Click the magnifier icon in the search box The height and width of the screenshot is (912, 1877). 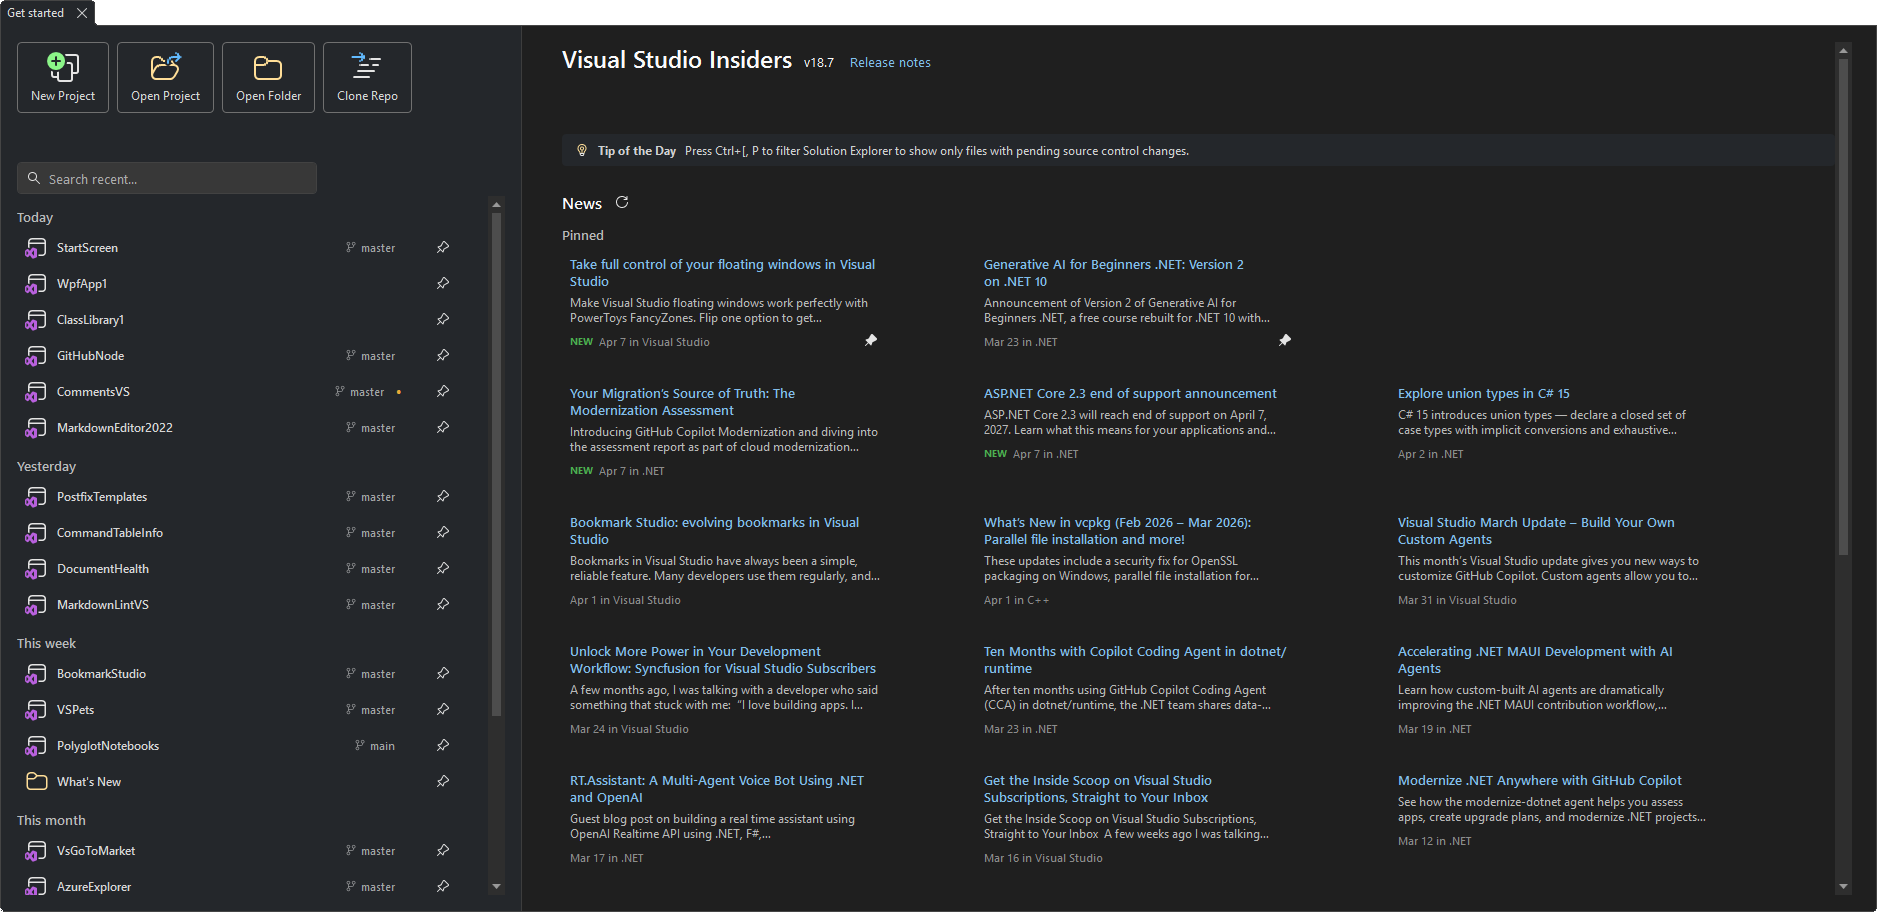(35, 178)
